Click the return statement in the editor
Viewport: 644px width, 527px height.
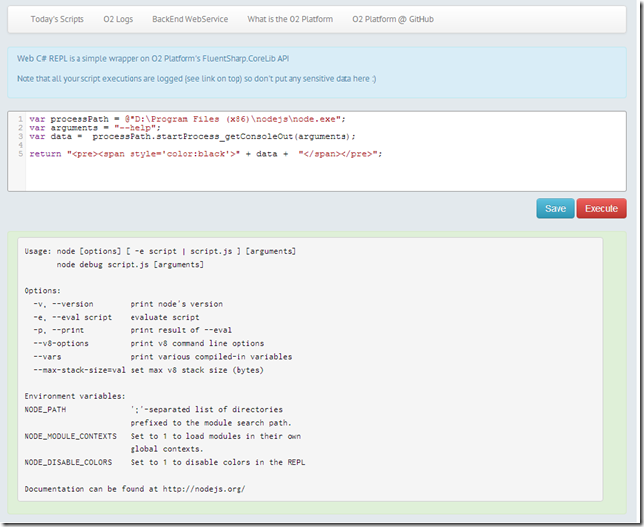pyautogui.click(x=205, y=154)
